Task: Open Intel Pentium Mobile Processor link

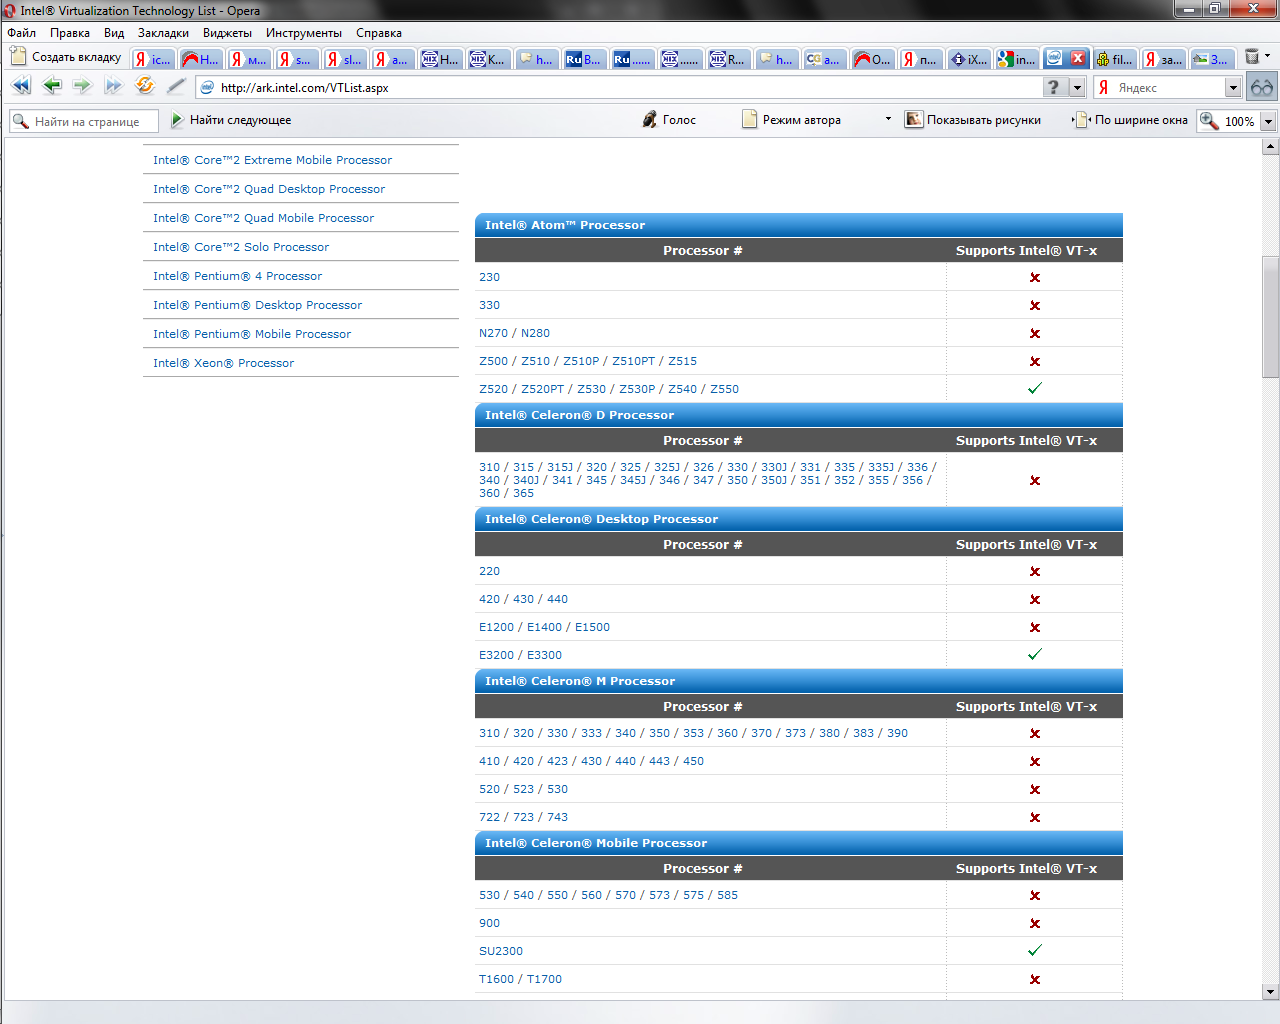Action: coord(252,334)
